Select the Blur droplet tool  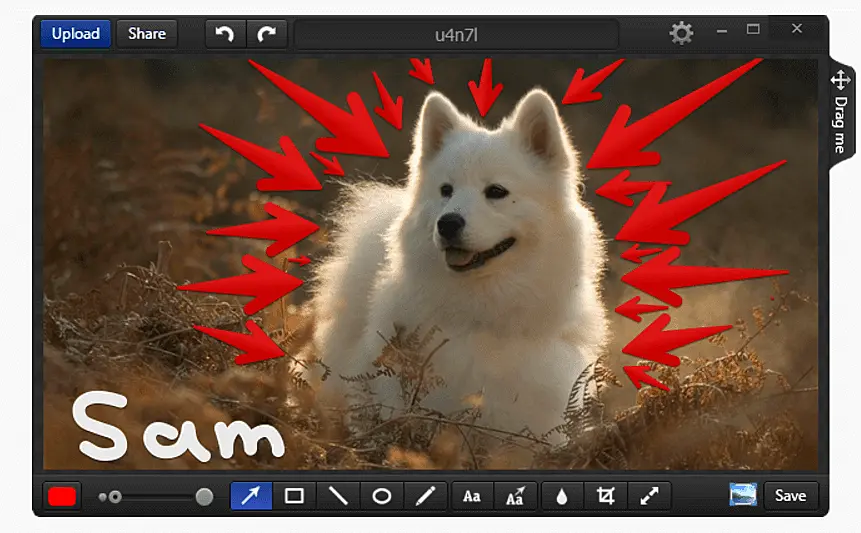pyautogui.click(x=562, y=496)
